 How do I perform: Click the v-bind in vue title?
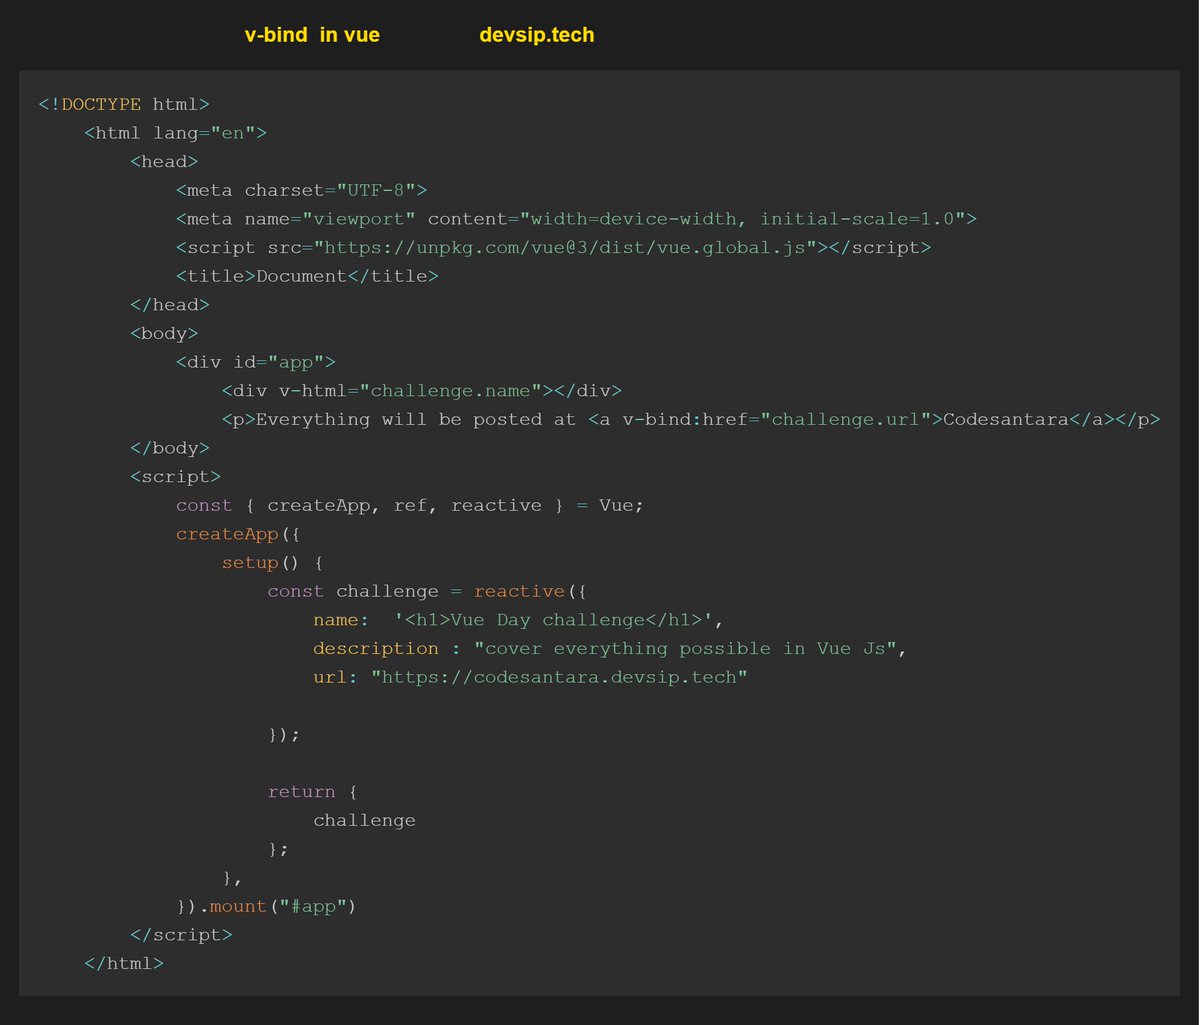[311, 34]
